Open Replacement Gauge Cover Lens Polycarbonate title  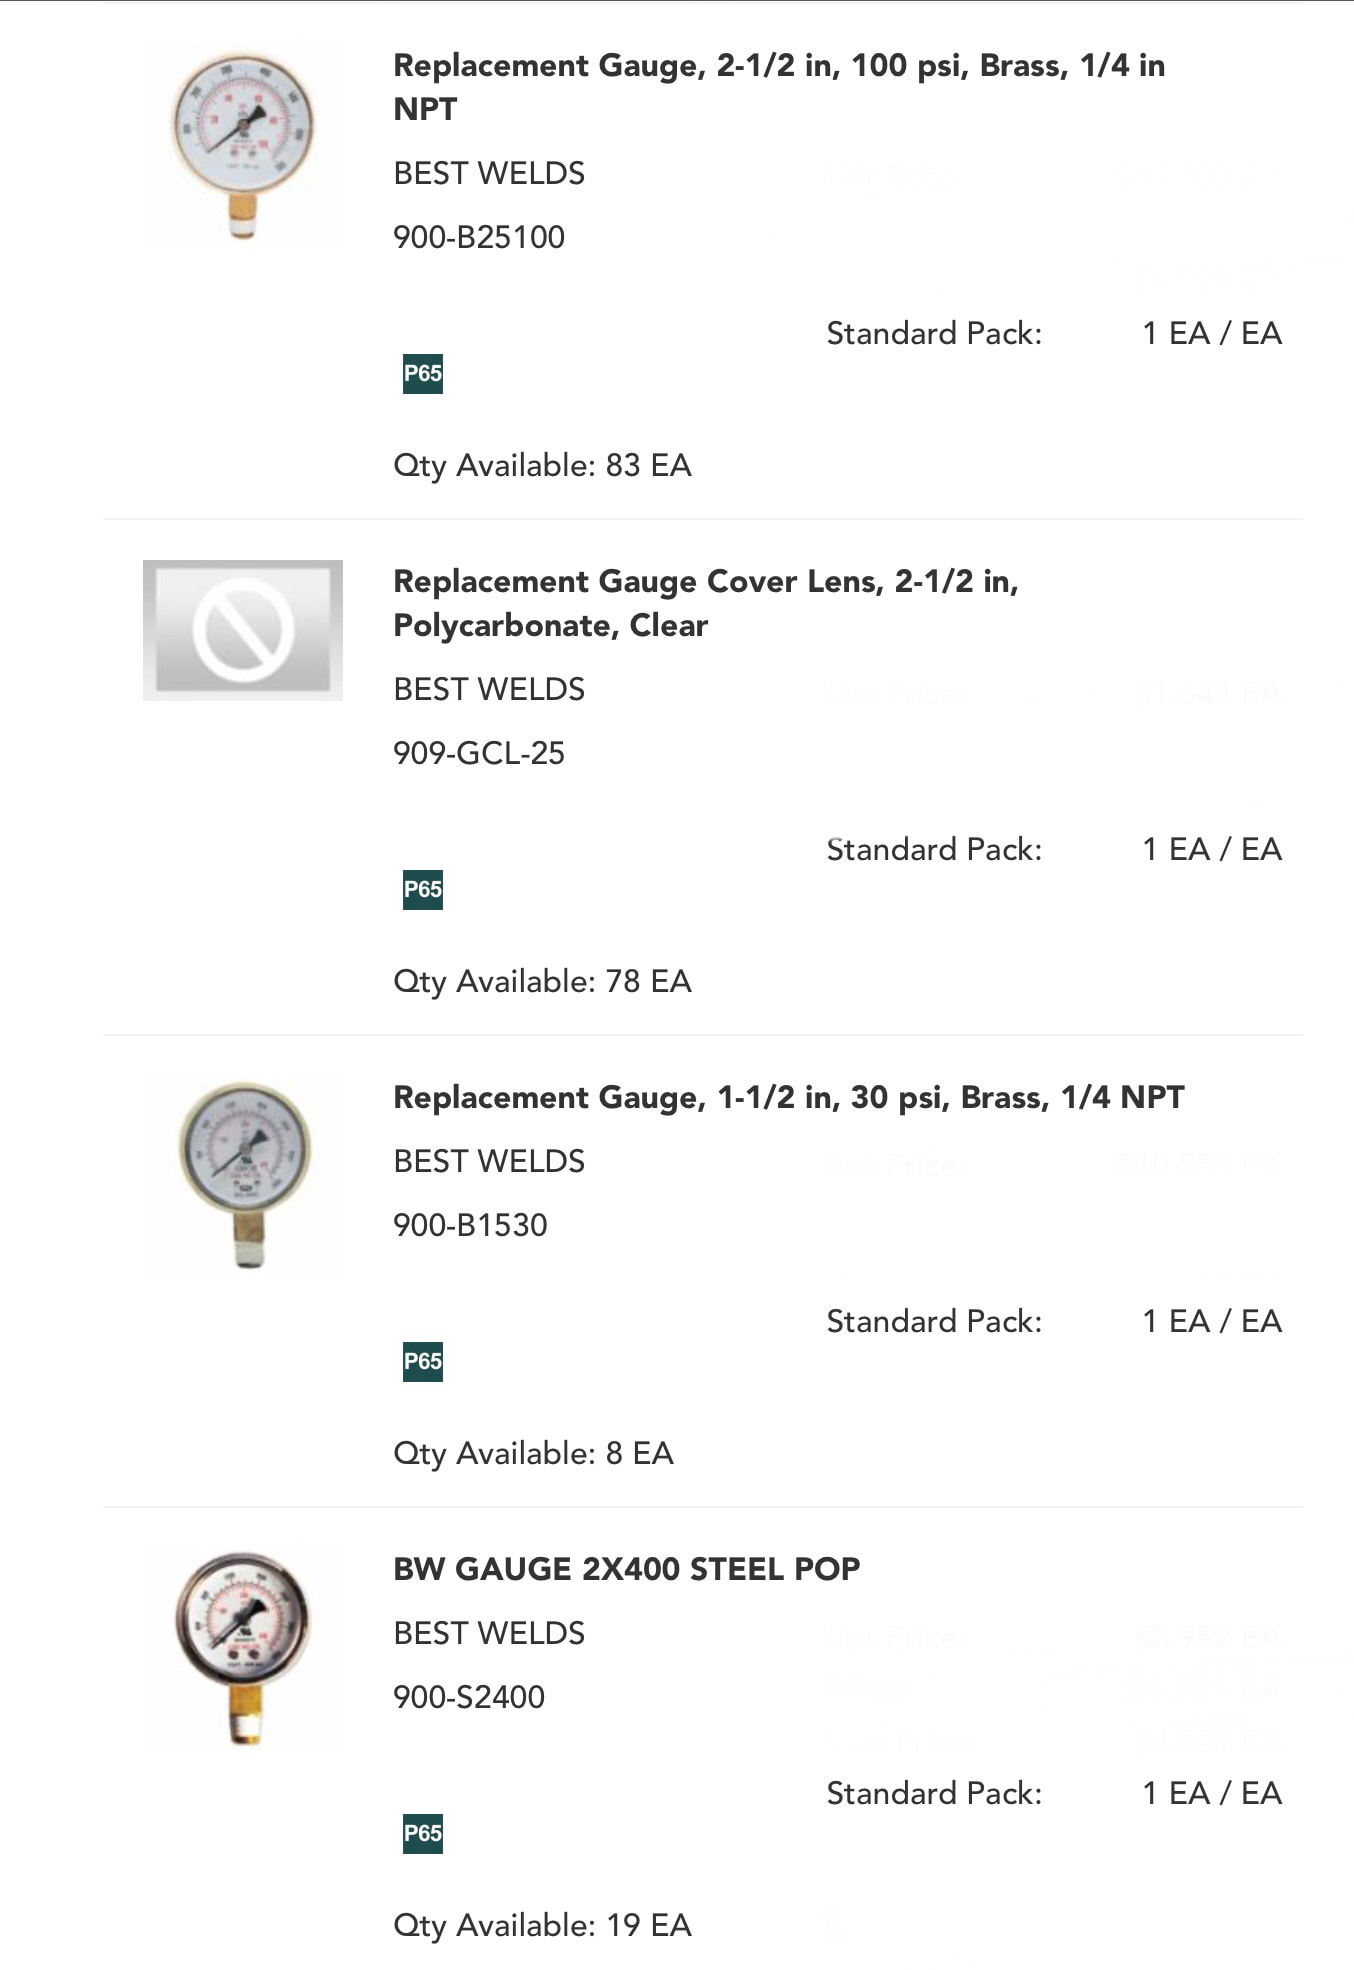point(706,603)
